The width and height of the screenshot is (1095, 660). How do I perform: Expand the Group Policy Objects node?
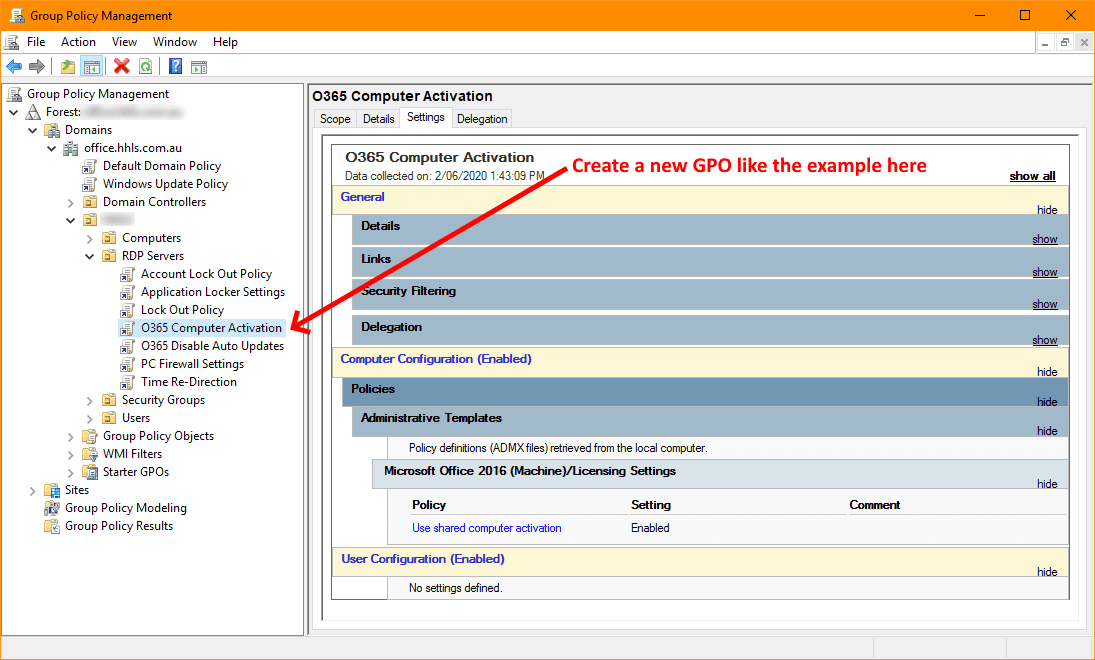click(71, 436)
